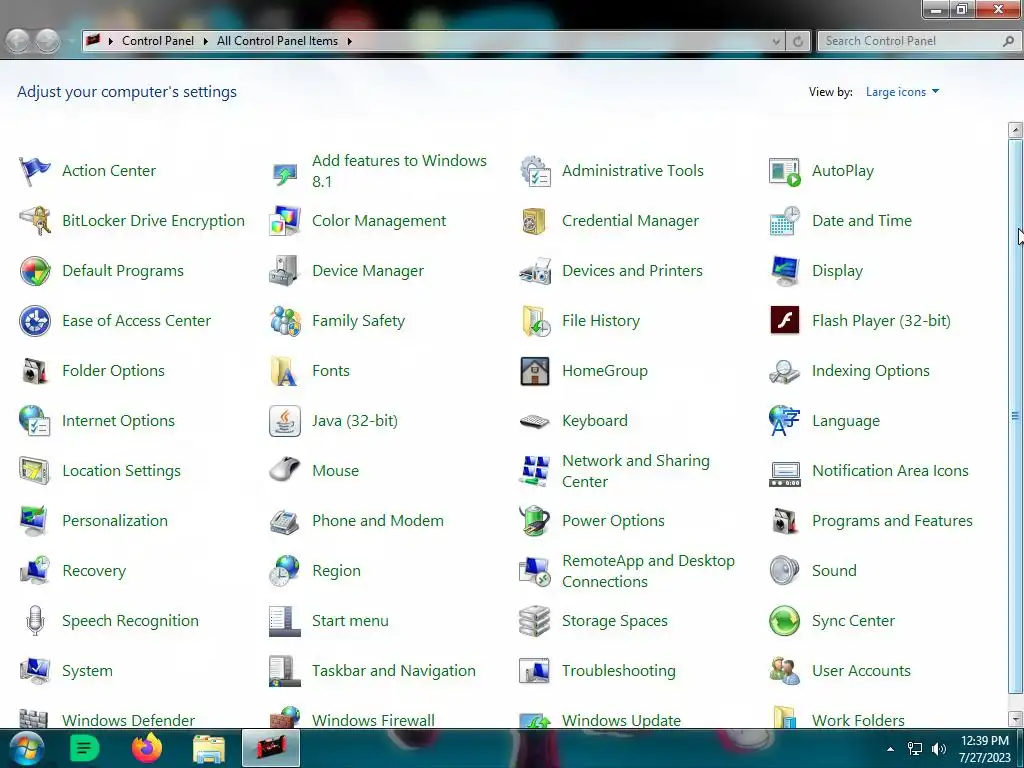Click the Mouse icon
Screen dimensions: 1024x768
[285, 471]
